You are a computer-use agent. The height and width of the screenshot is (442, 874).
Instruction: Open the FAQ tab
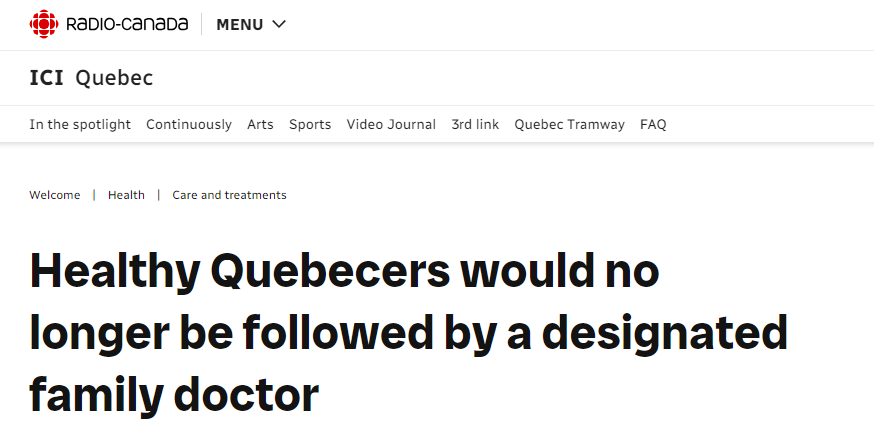pyautogui.click(x=653, y=125)
